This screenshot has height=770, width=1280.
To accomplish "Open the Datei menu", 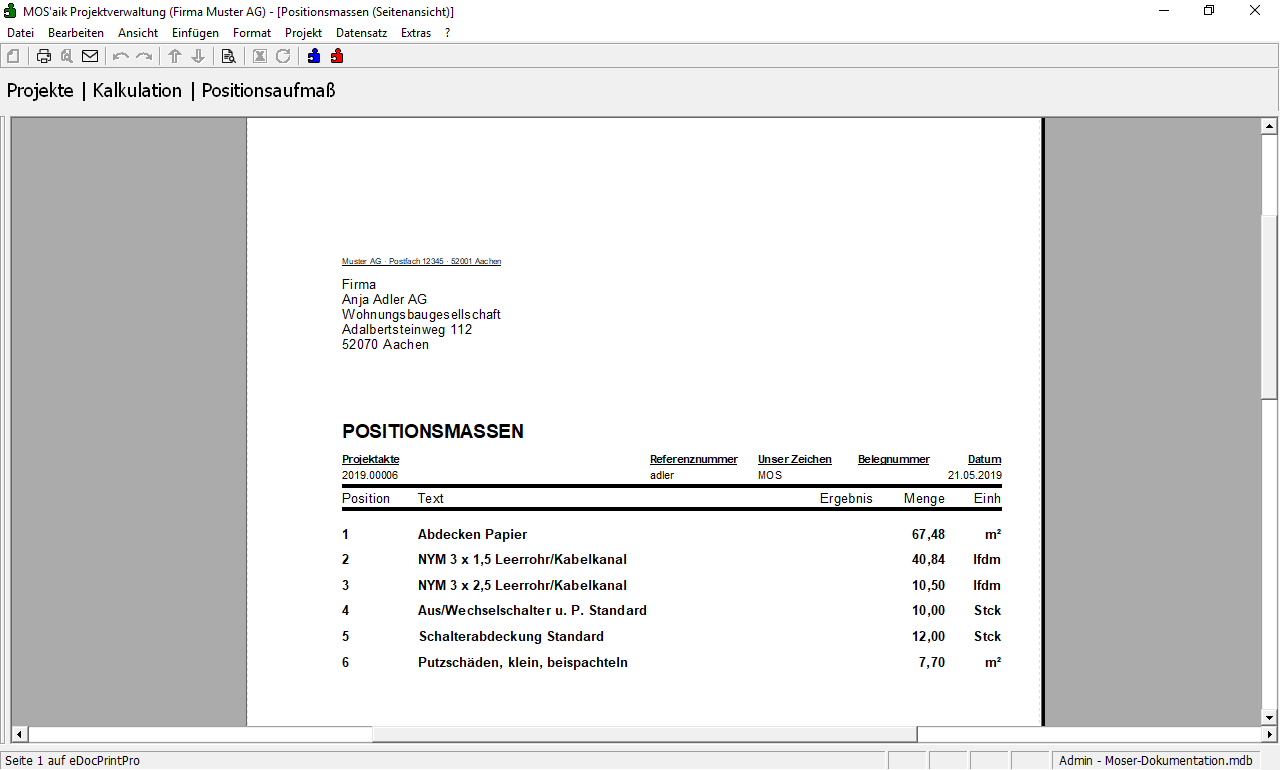I will click(20, 33).
